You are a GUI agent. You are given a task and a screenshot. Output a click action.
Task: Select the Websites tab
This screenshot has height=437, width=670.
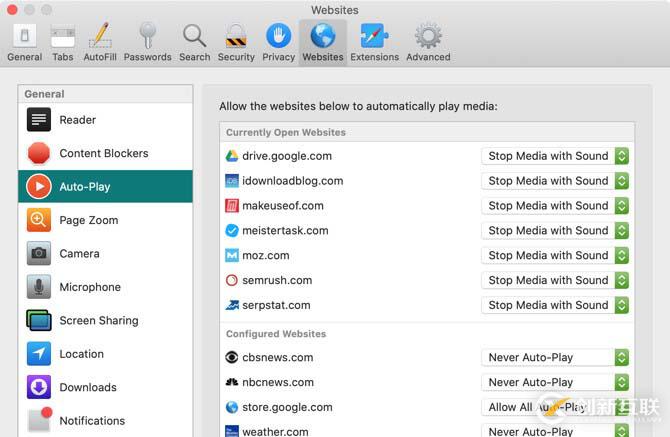coord(322,42)
